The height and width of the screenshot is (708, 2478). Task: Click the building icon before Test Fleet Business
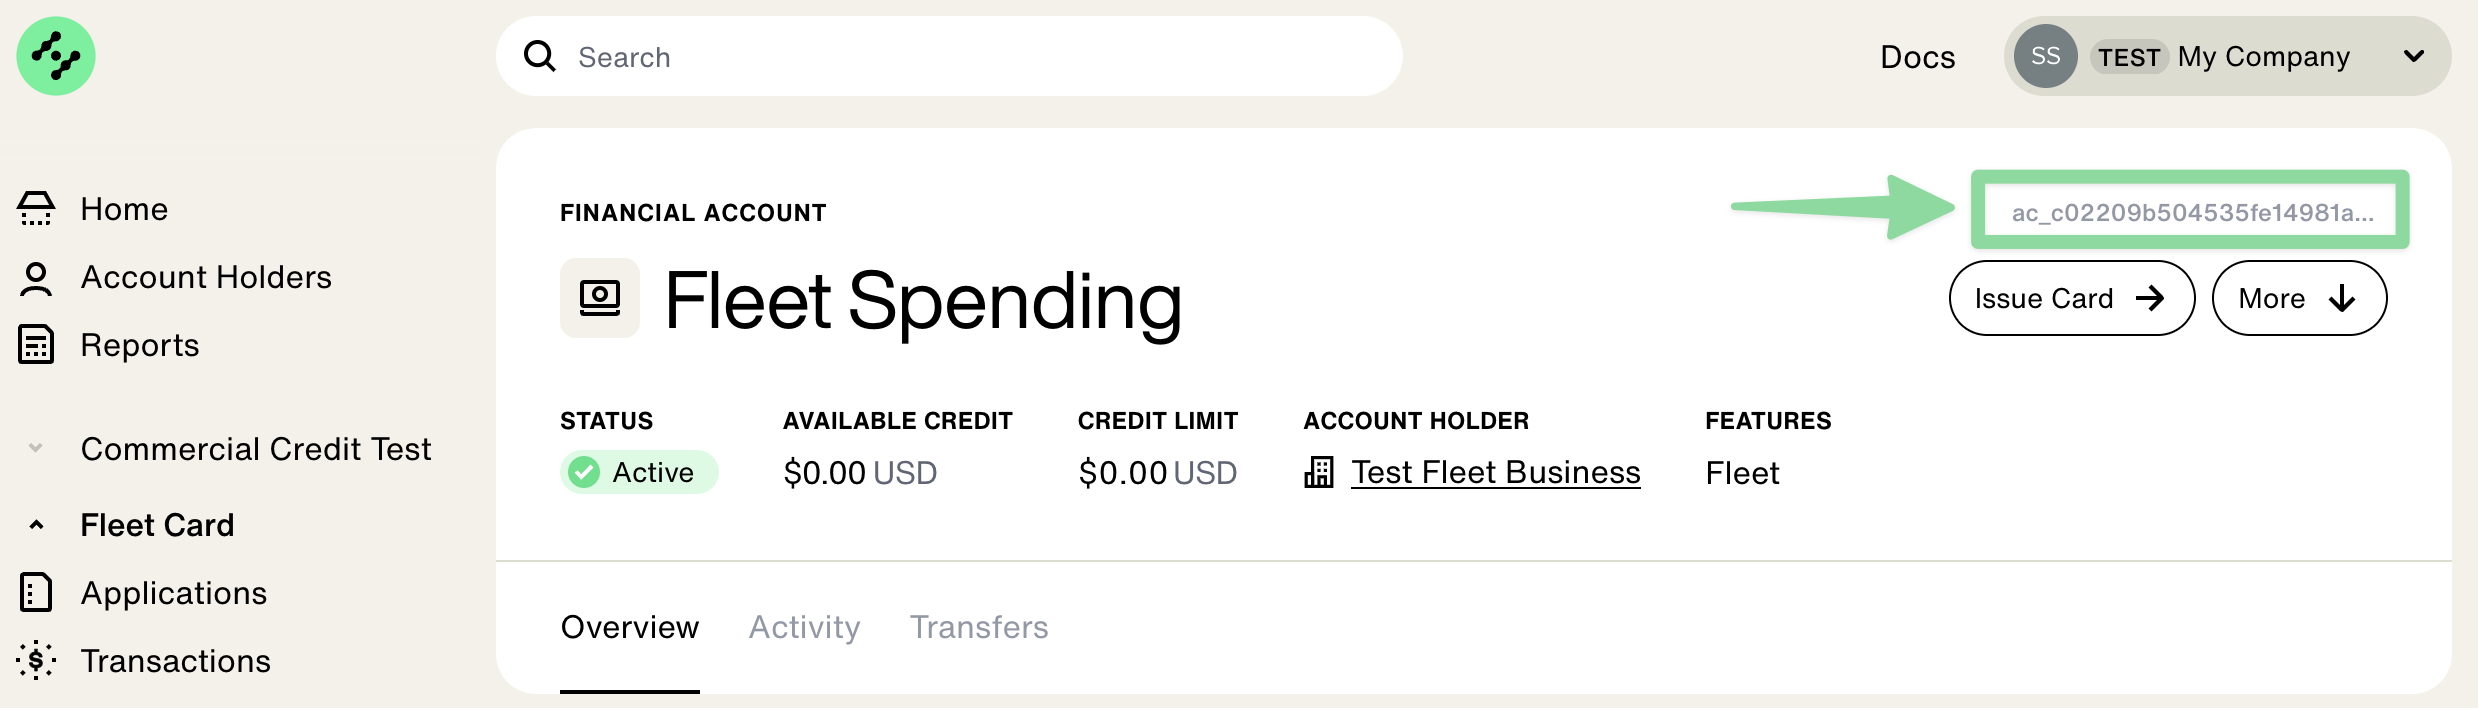click(x=1320, y=471)
